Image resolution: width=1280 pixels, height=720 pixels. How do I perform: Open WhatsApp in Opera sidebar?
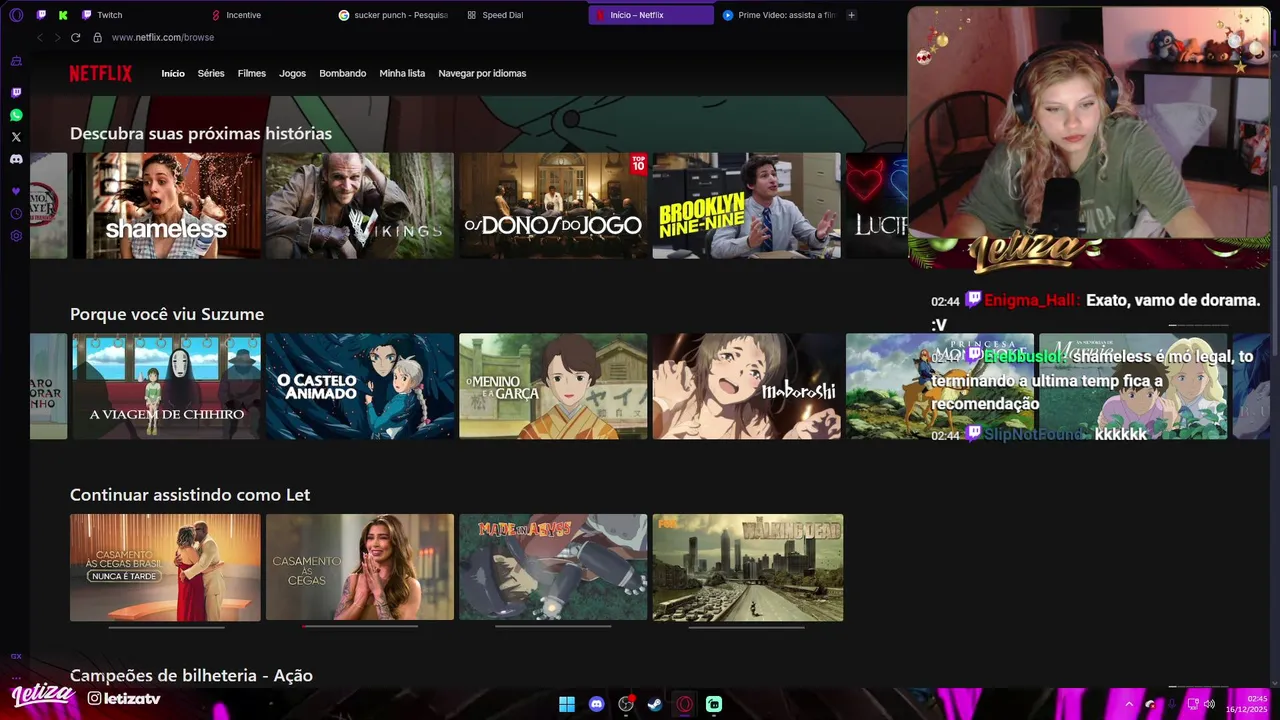(16, 115)
